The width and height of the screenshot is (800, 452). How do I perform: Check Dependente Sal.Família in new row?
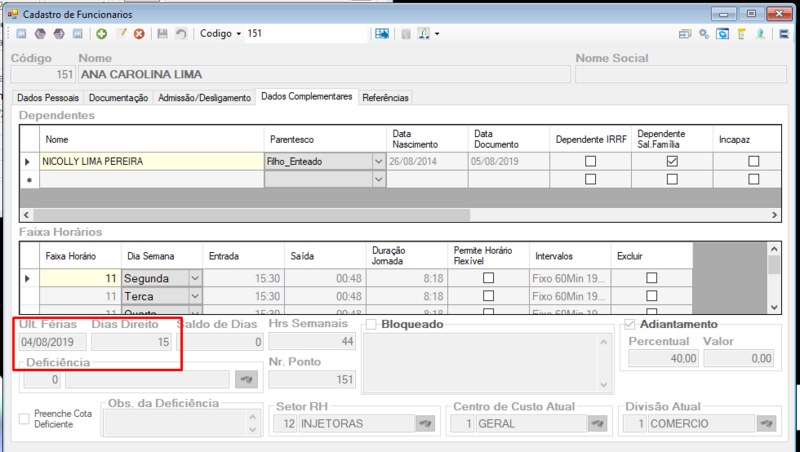click(672, 179)
